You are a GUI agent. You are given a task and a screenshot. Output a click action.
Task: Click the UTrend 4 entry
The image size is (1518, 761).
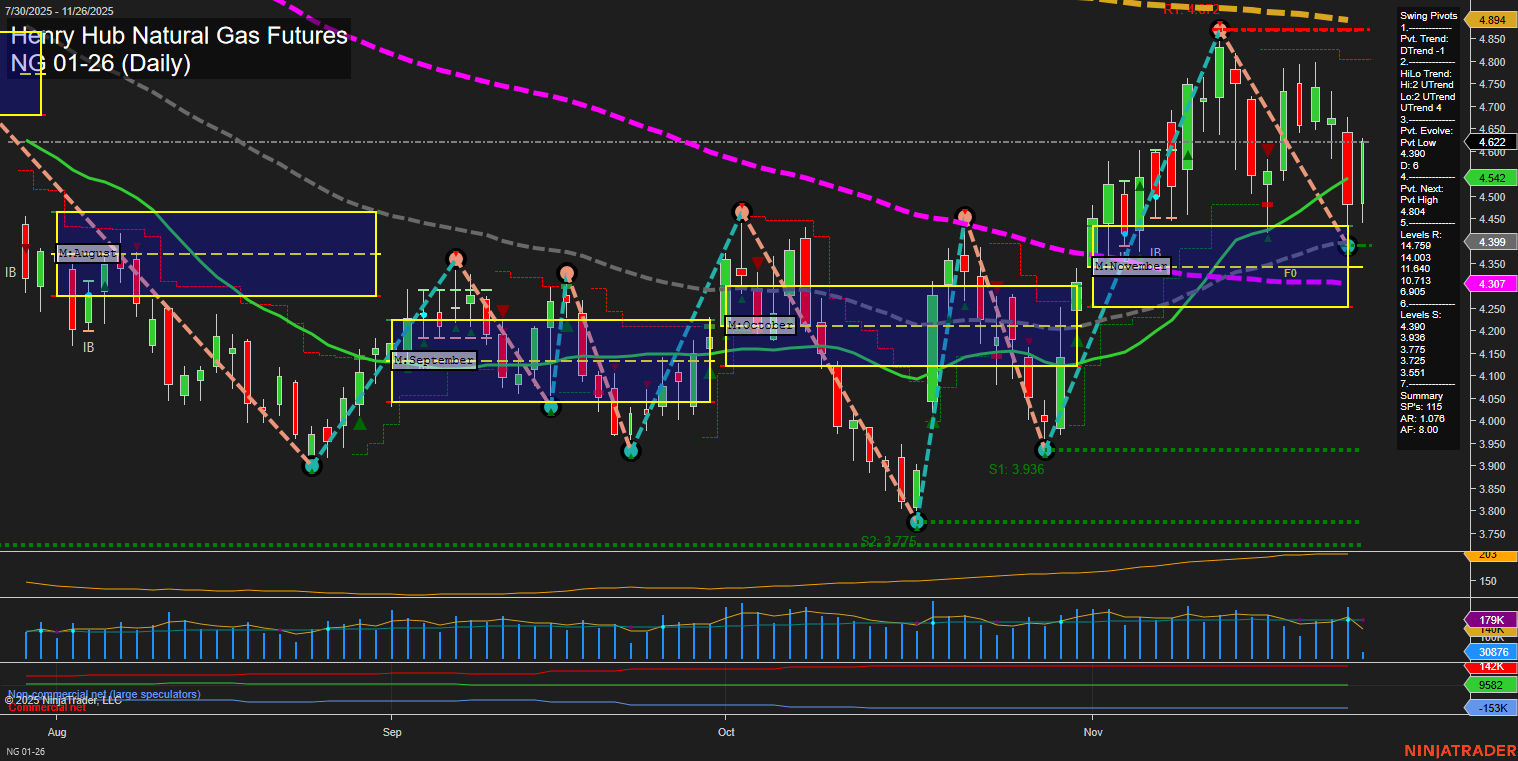(x=1422, y=108)
